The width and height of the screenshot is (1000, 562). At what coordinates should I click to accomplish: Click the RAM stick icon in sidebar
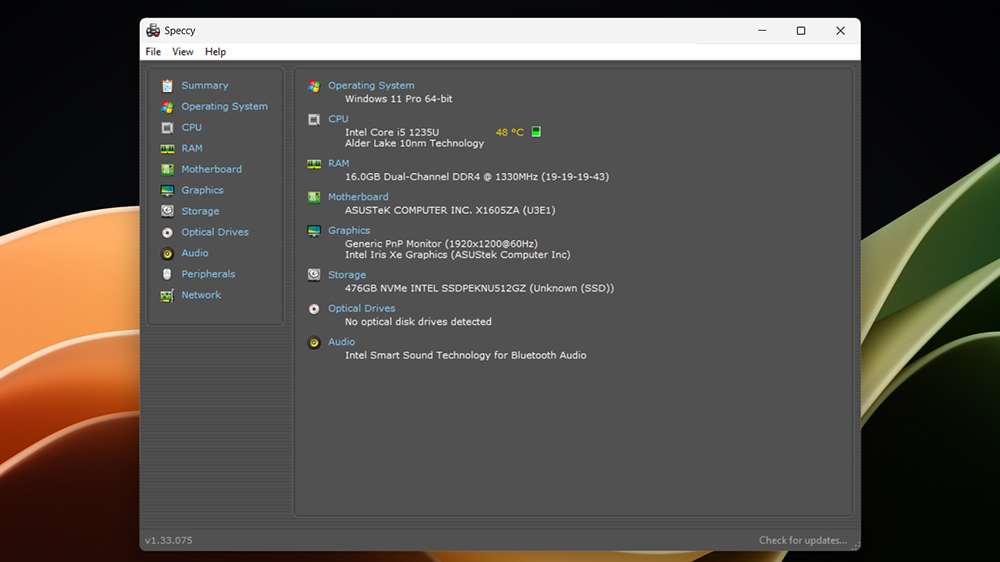click(x=167, y=149)
